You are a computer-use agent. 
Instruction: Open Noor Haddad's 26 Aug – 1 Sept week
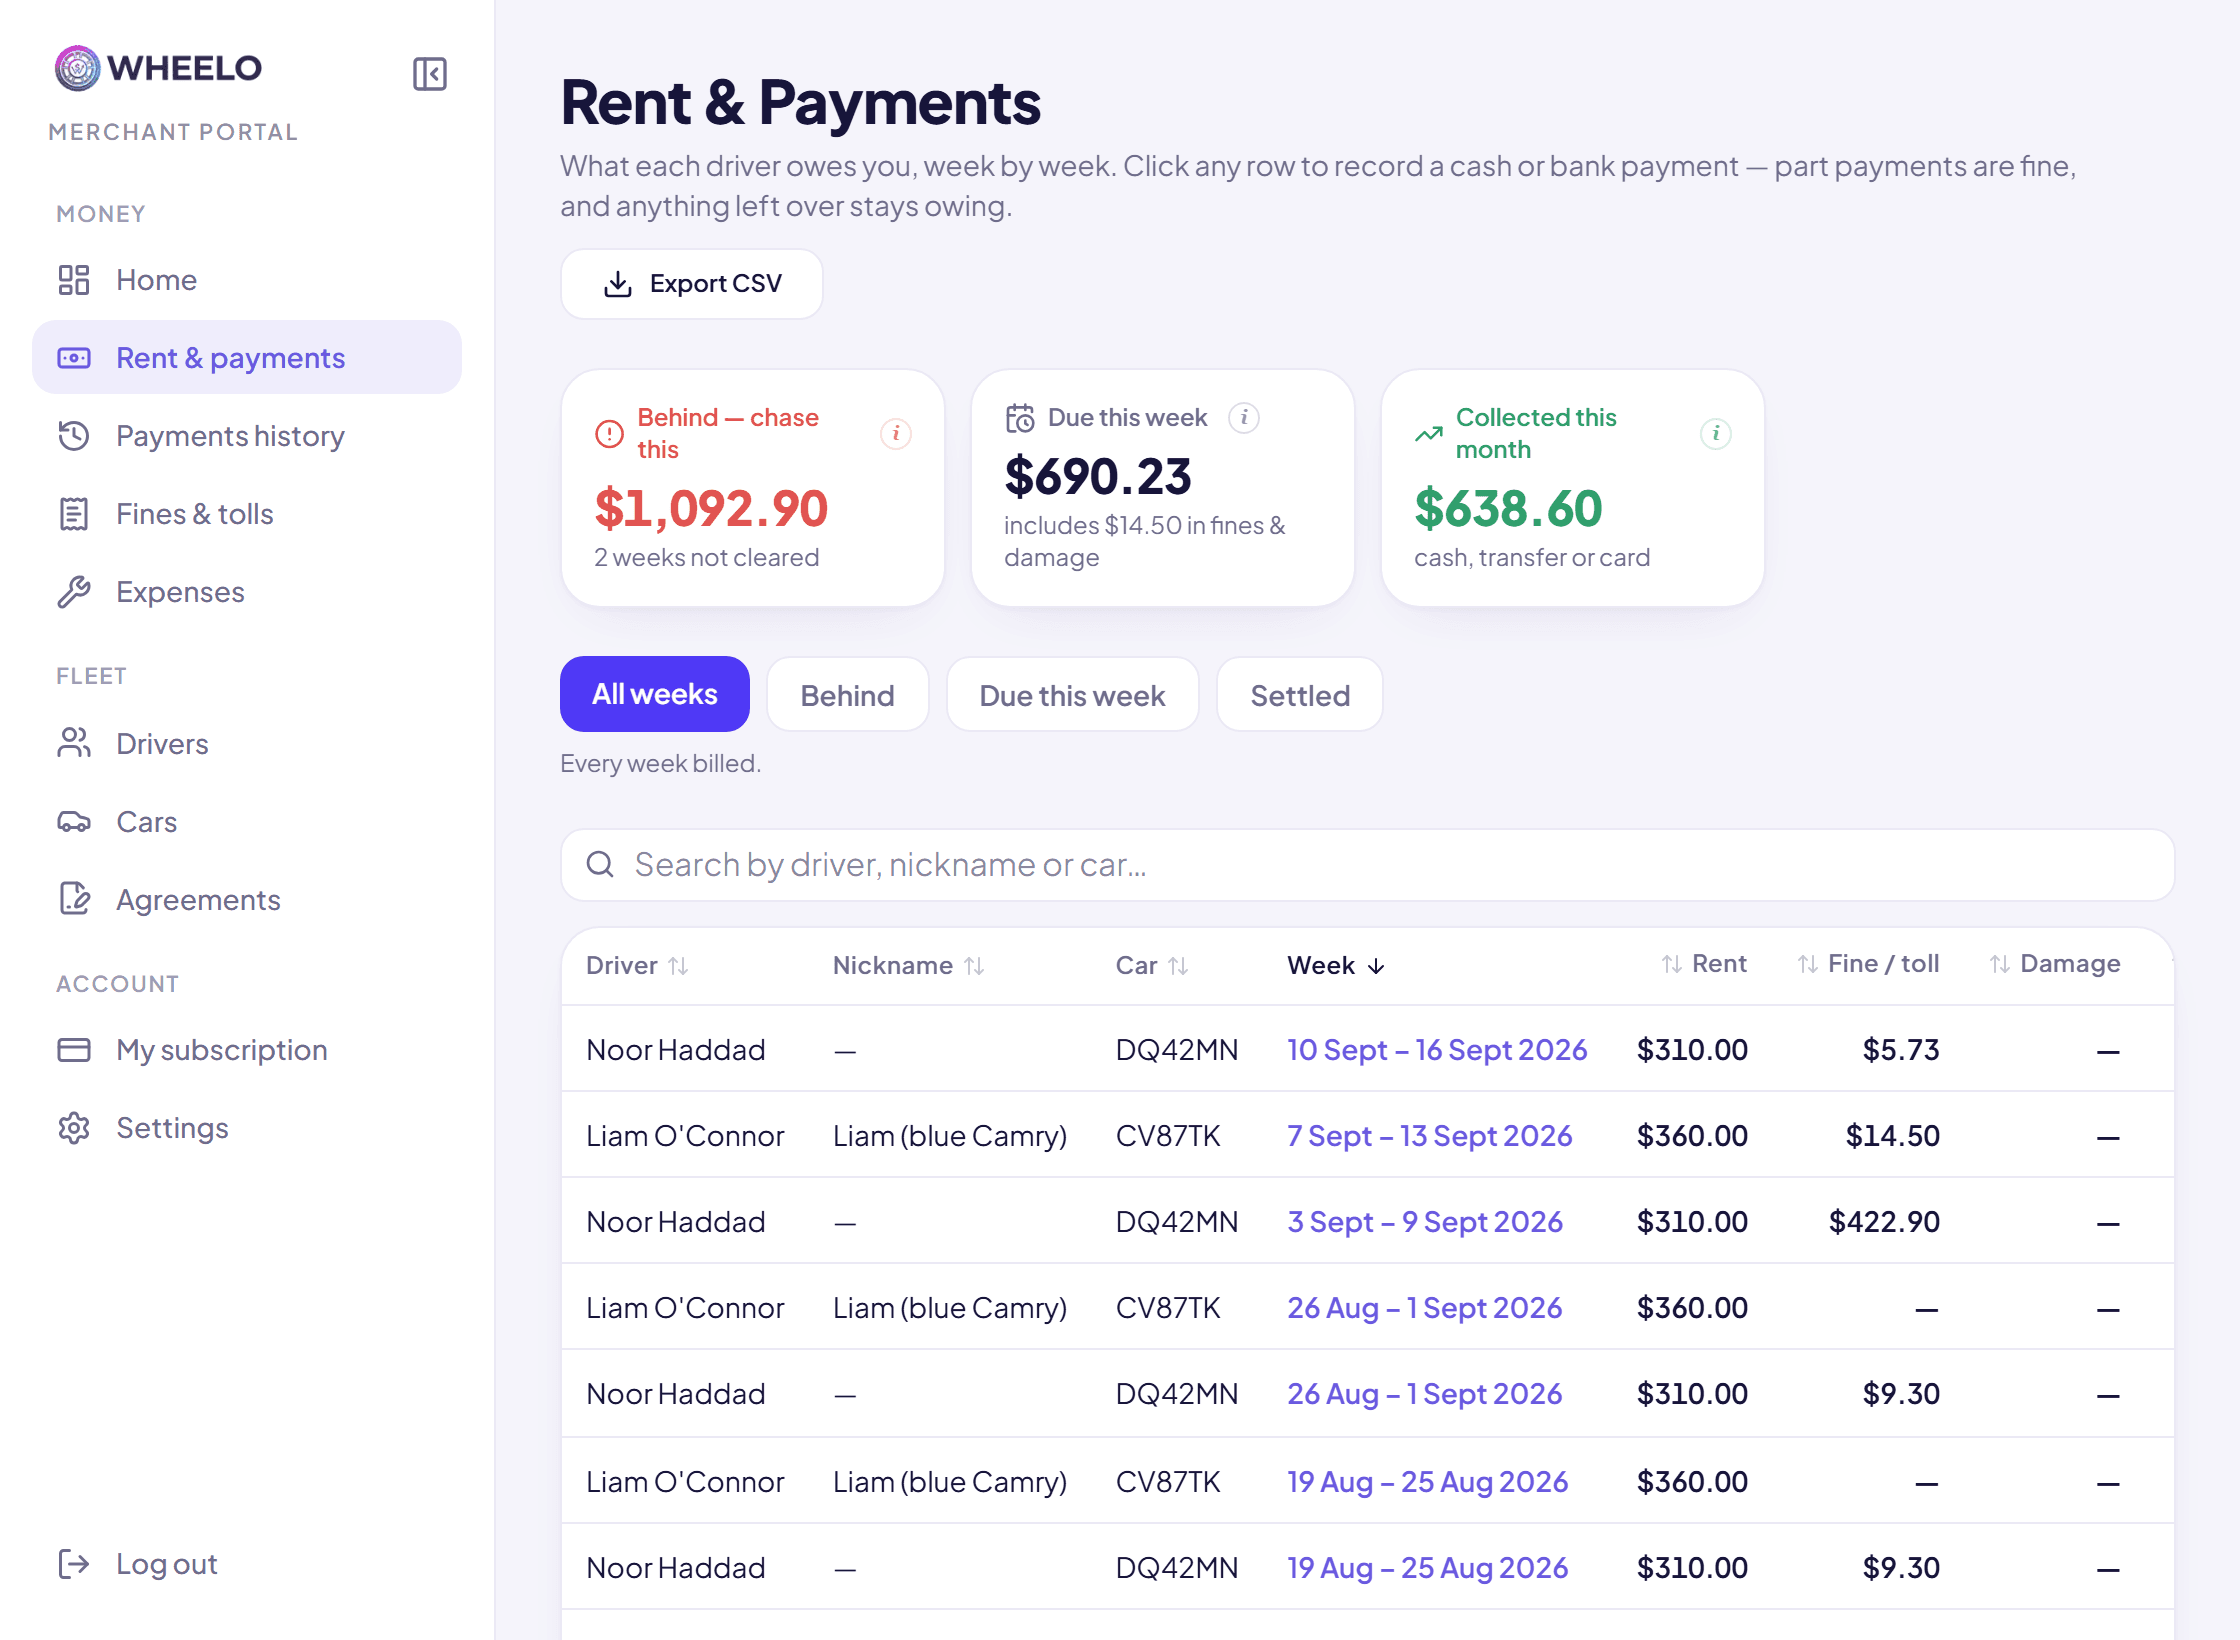pyautogui.click(x=1425, y=1394)
